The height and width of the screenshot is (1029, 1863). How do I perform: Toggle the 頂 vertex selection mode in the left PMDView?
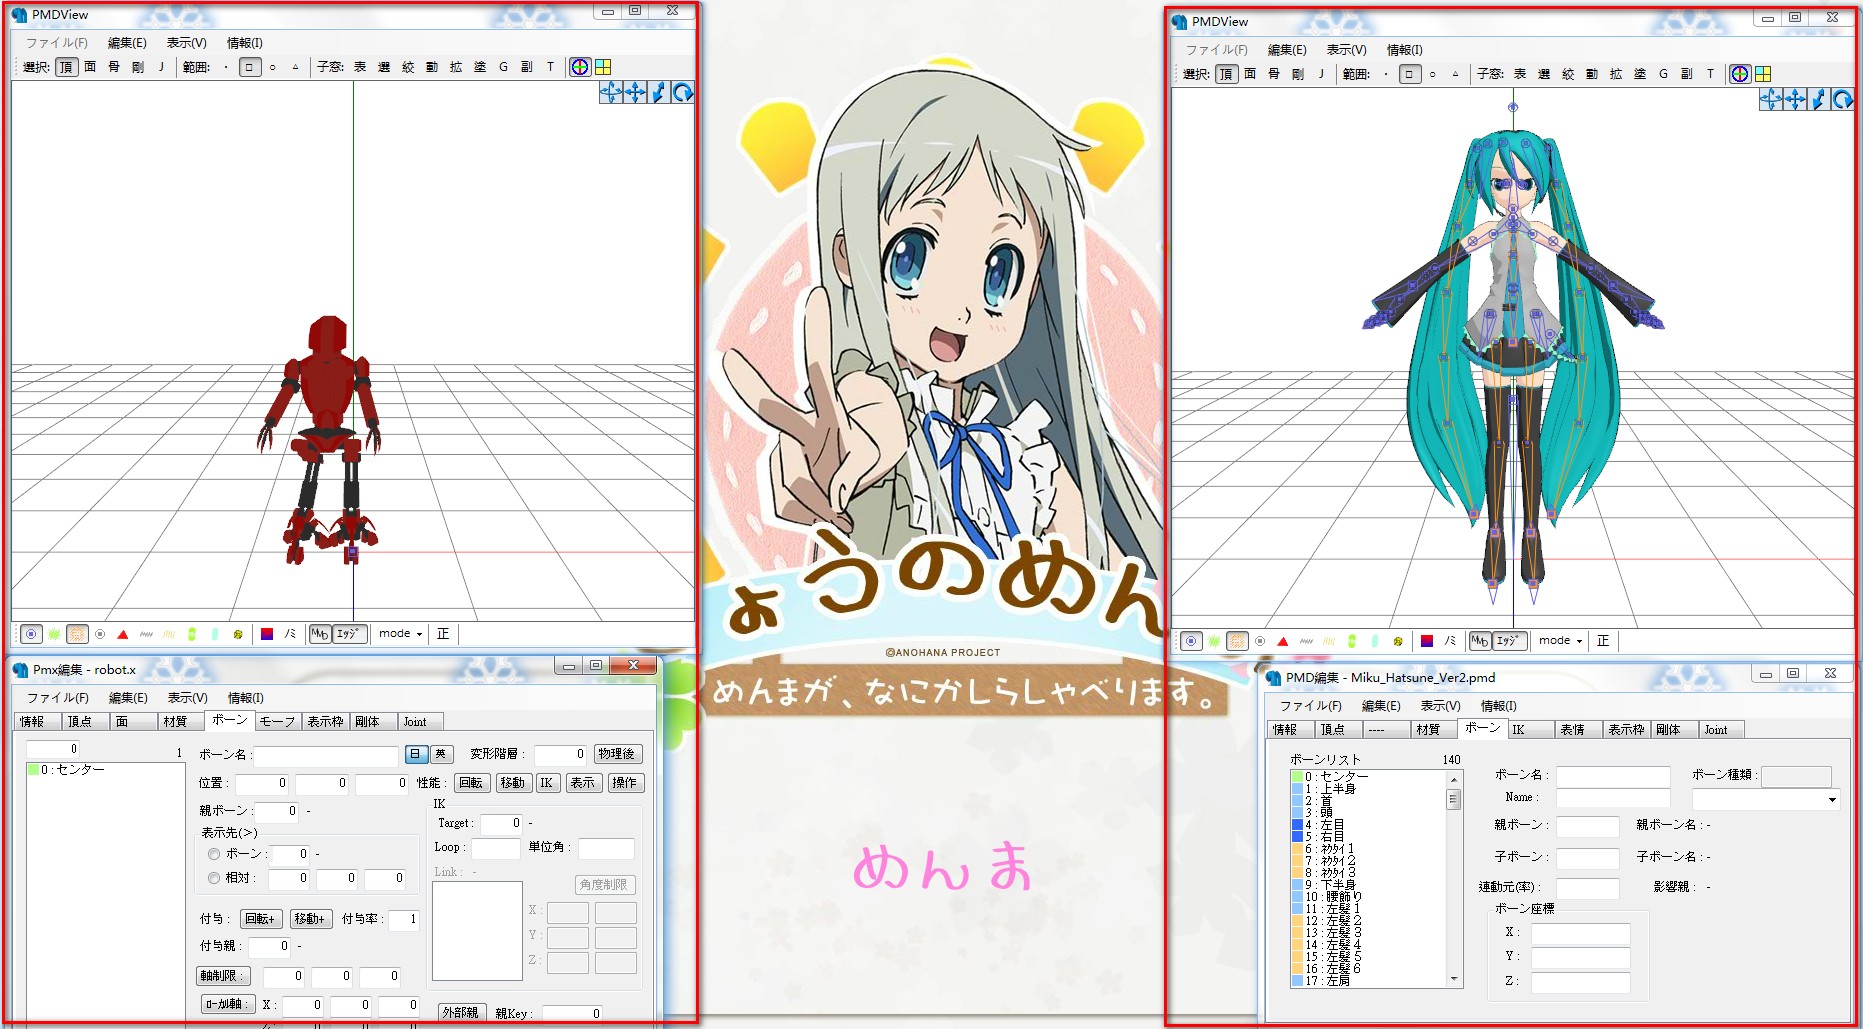66,67
